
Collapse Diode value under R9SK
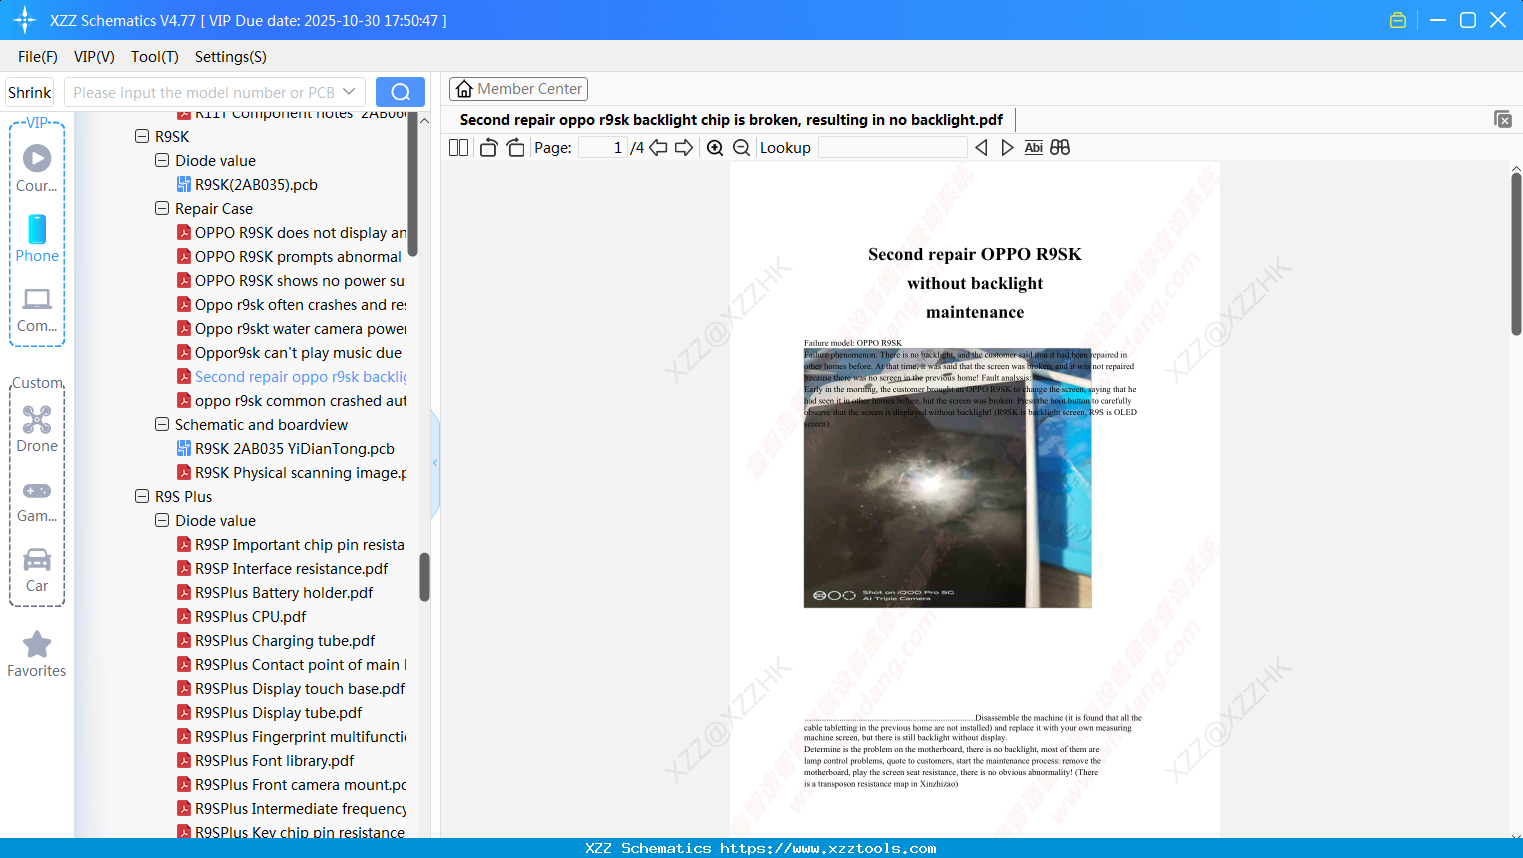click(162, 160)
